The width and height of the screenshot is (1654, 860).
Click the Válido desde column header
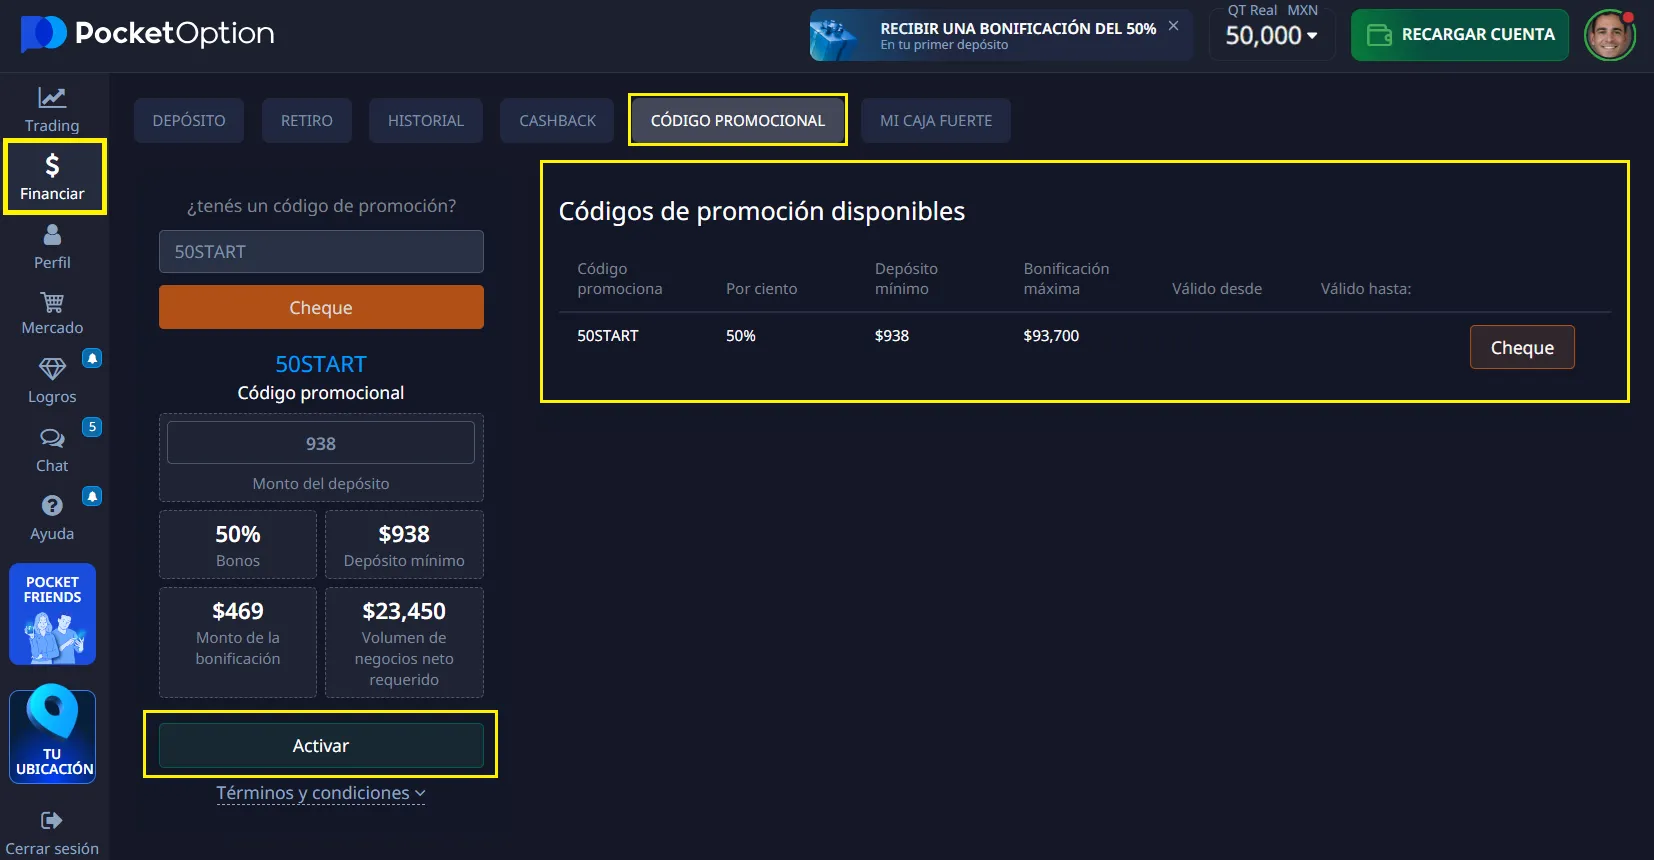click(x=1217, y=289)
